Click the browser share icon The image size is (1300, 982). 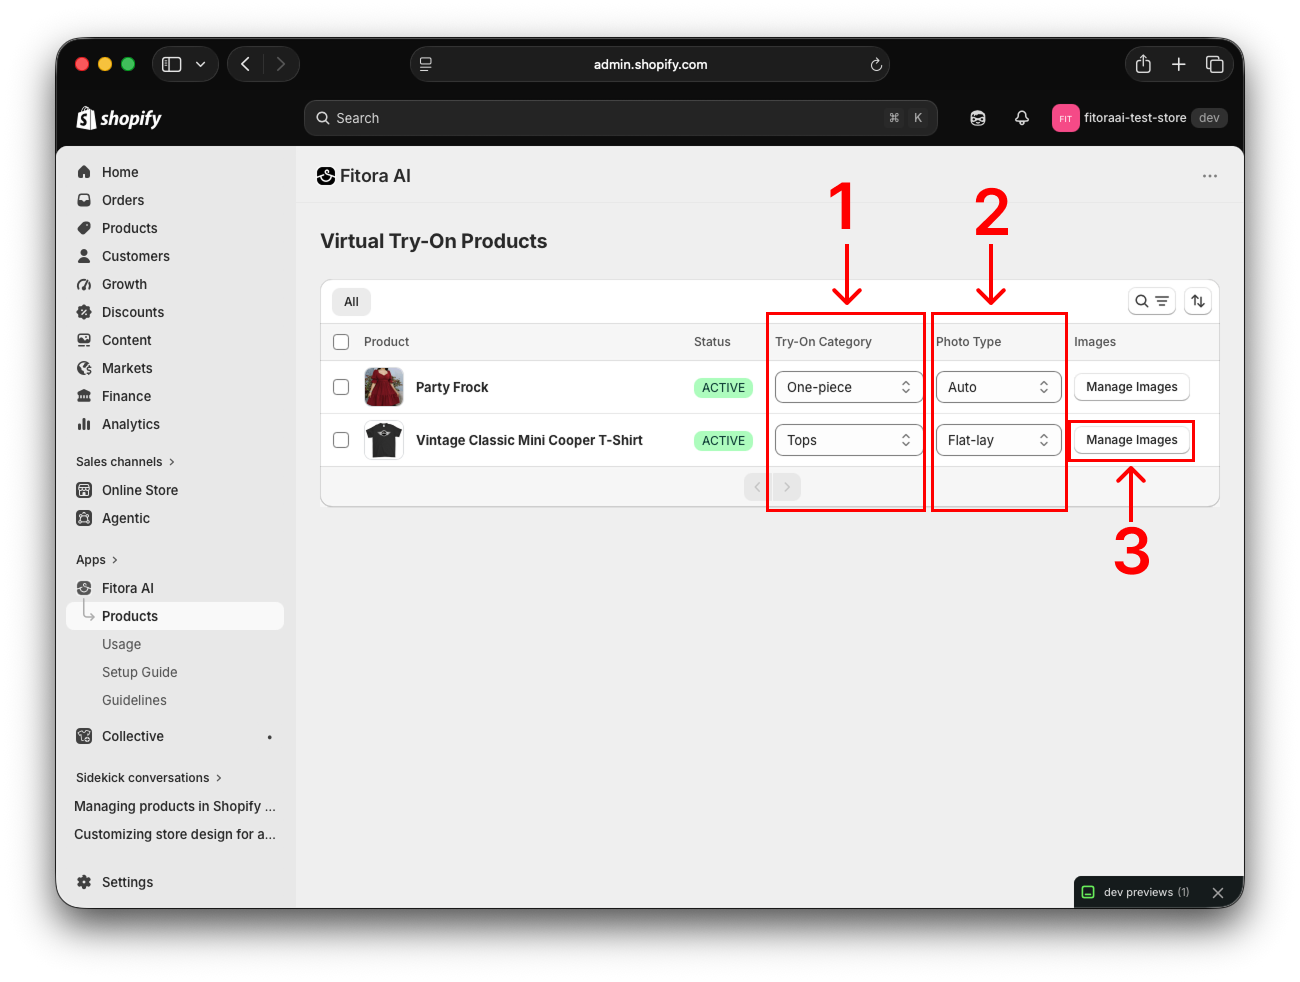[x=1143, y=64]
